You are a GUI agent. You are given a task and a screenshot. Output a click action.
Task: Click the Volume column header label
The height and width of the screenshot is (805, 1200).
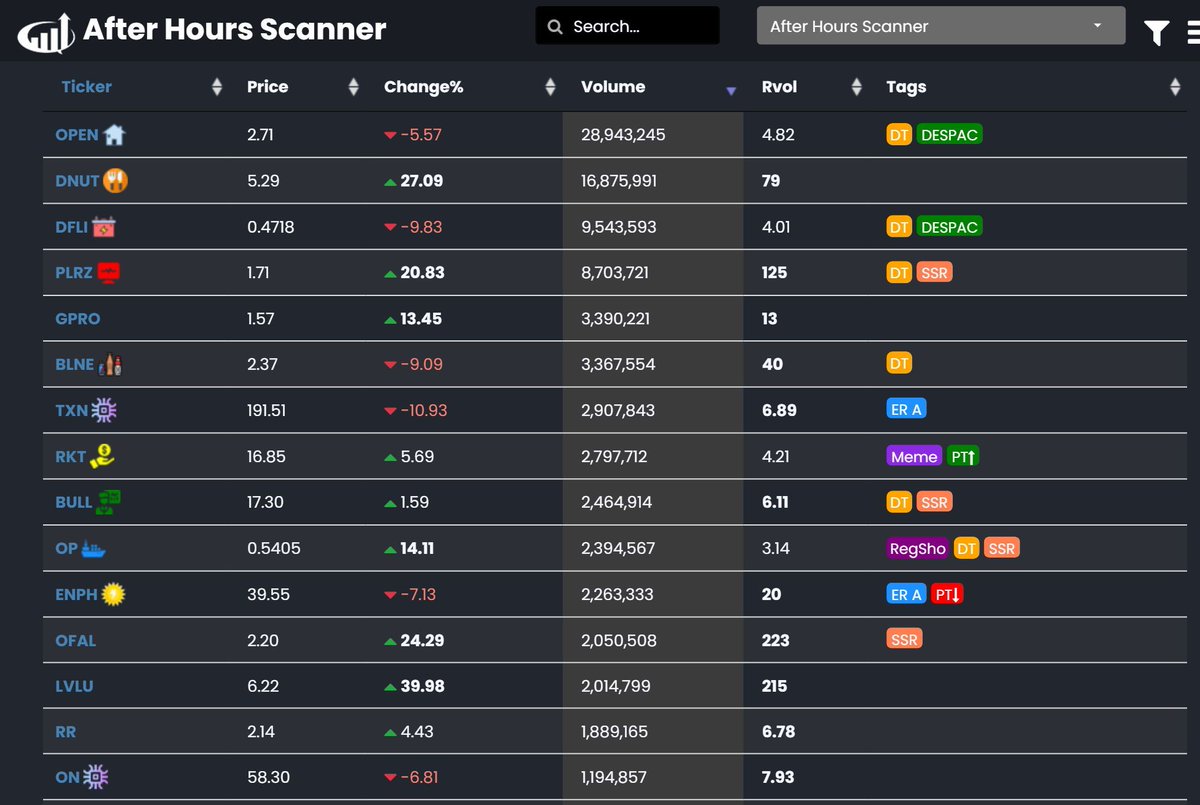point(613,87)
